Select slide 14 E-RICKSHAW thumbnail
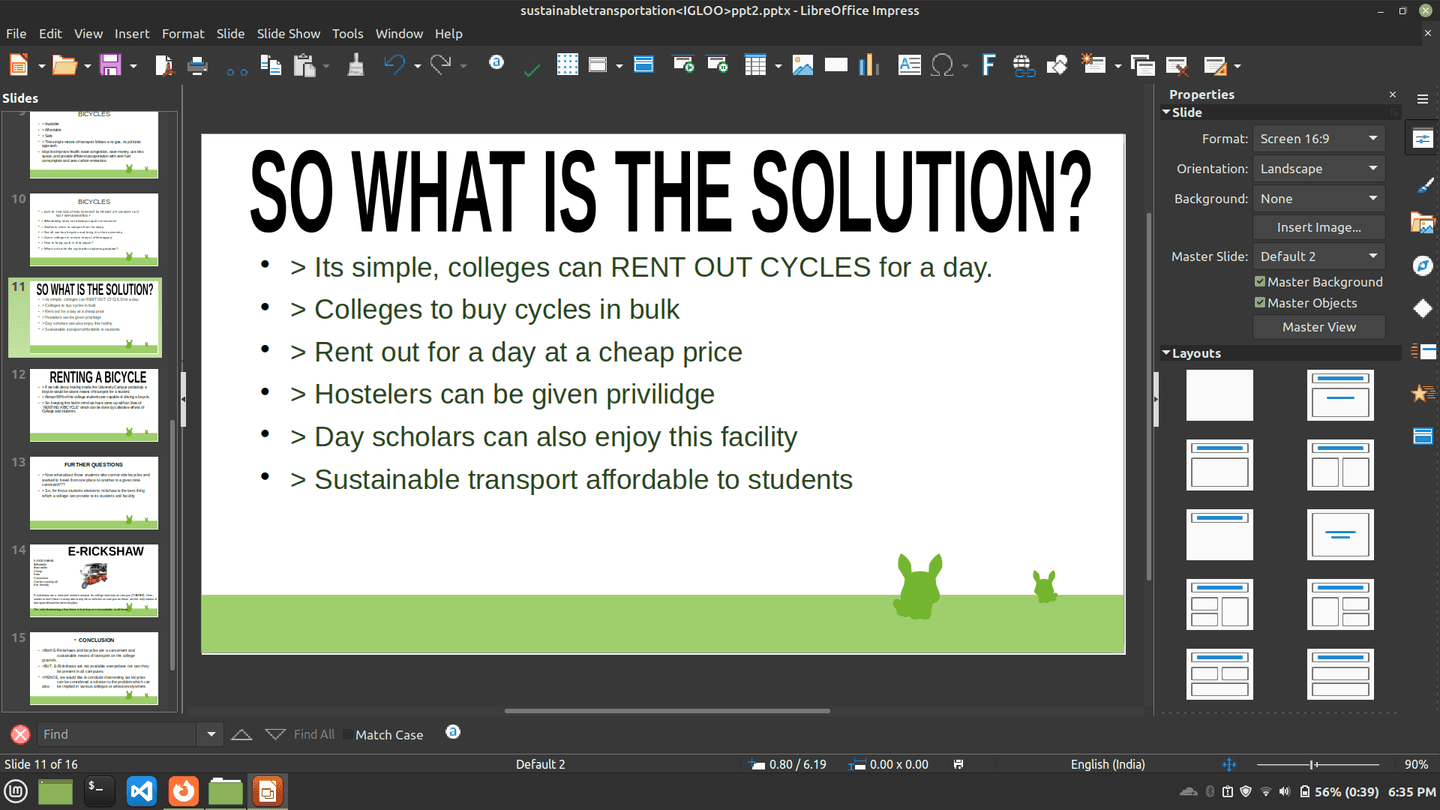Viewport: 1440px width, 810px height. (x=94, y=580)
